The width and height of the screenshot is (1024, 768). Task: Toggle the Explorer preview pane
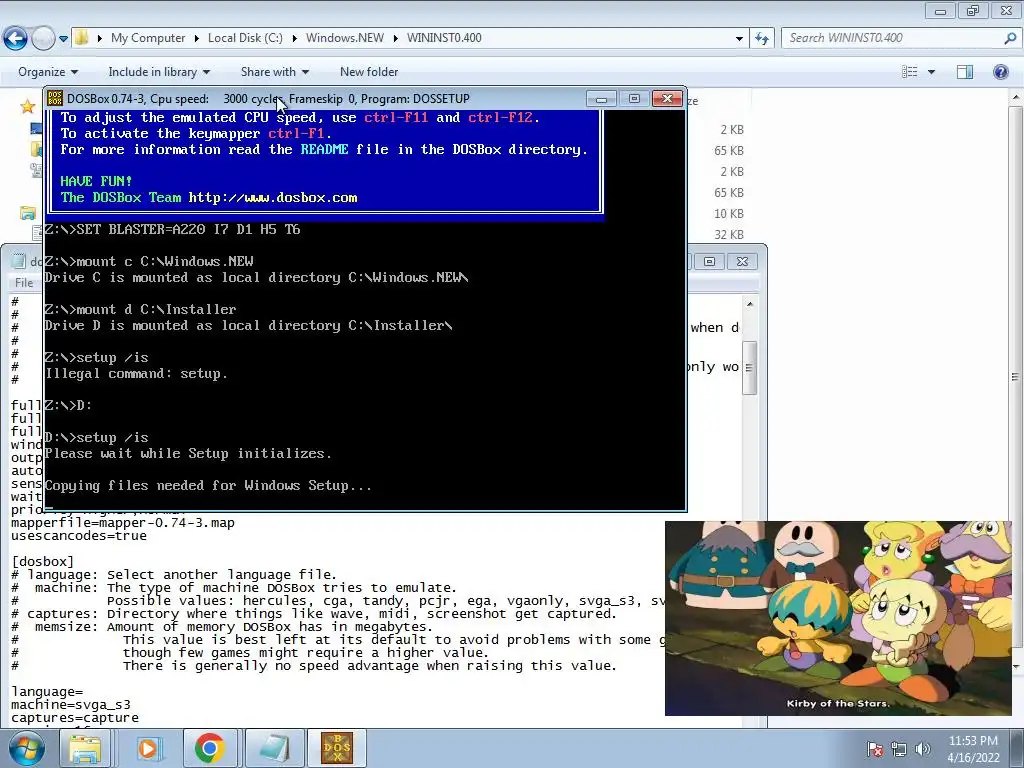(965, 72)
